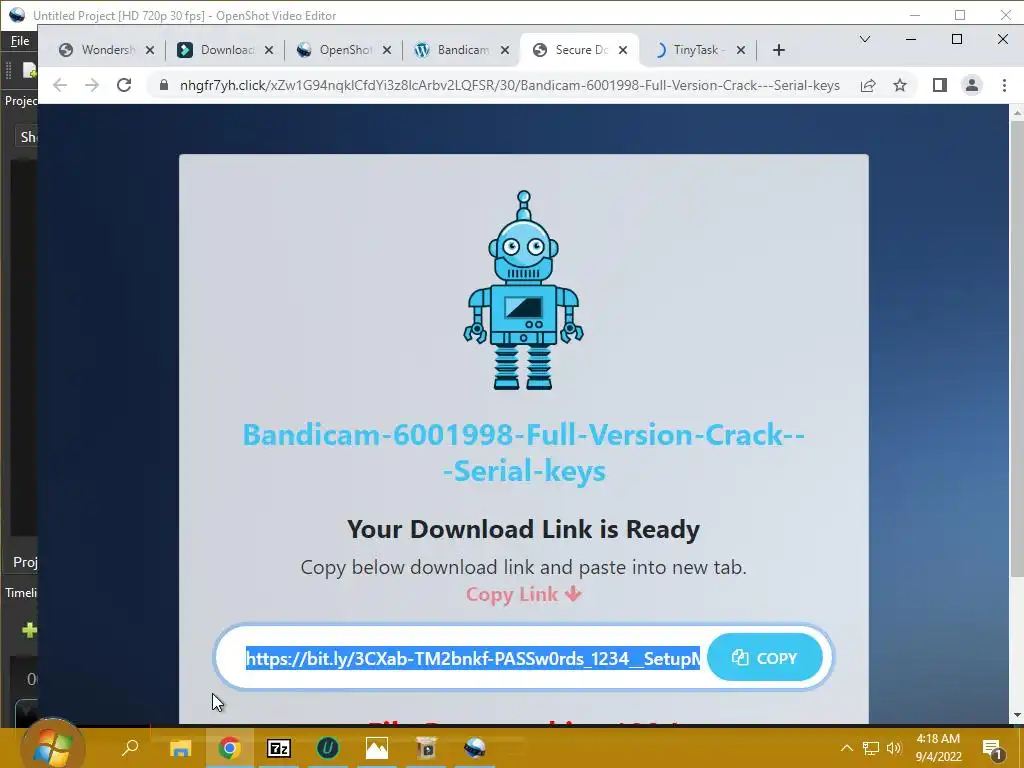Open 7-Zip from taskbar
1024x768 pixels.
click(x=279, y=748)
